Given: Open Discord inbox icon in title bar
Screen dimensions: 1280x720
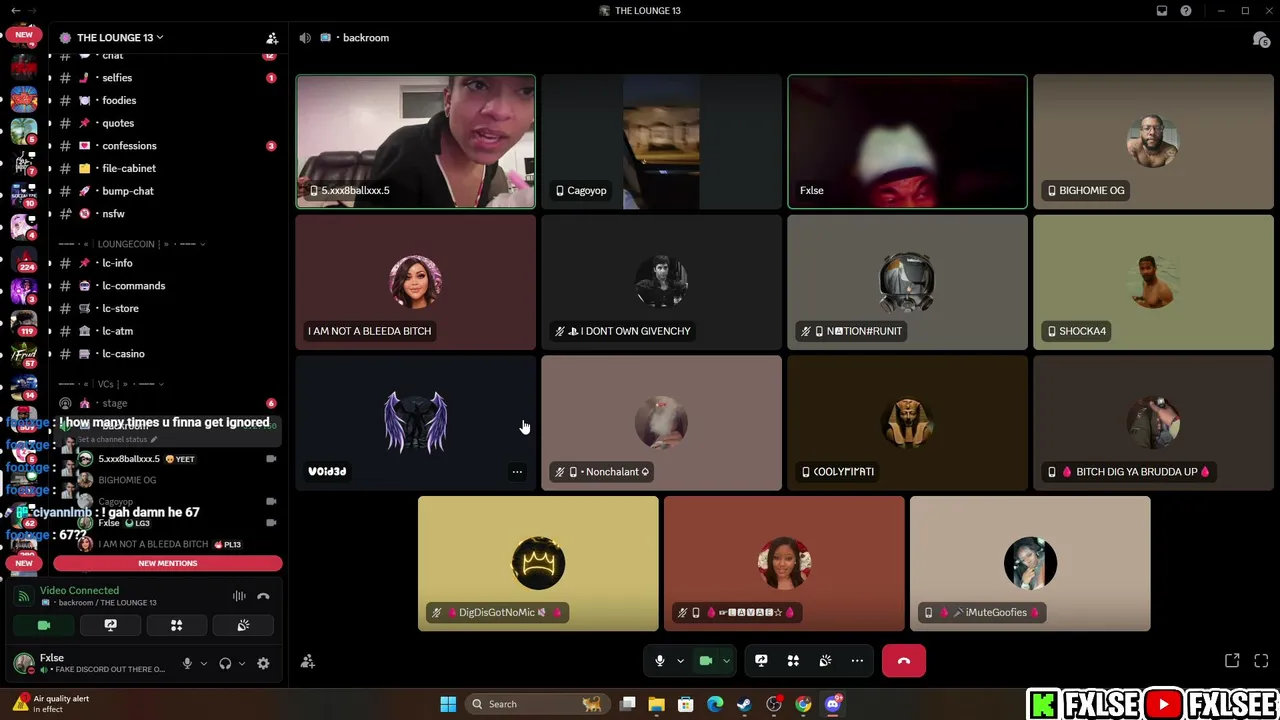Looking at the screenshot, I should [1162, 11].
